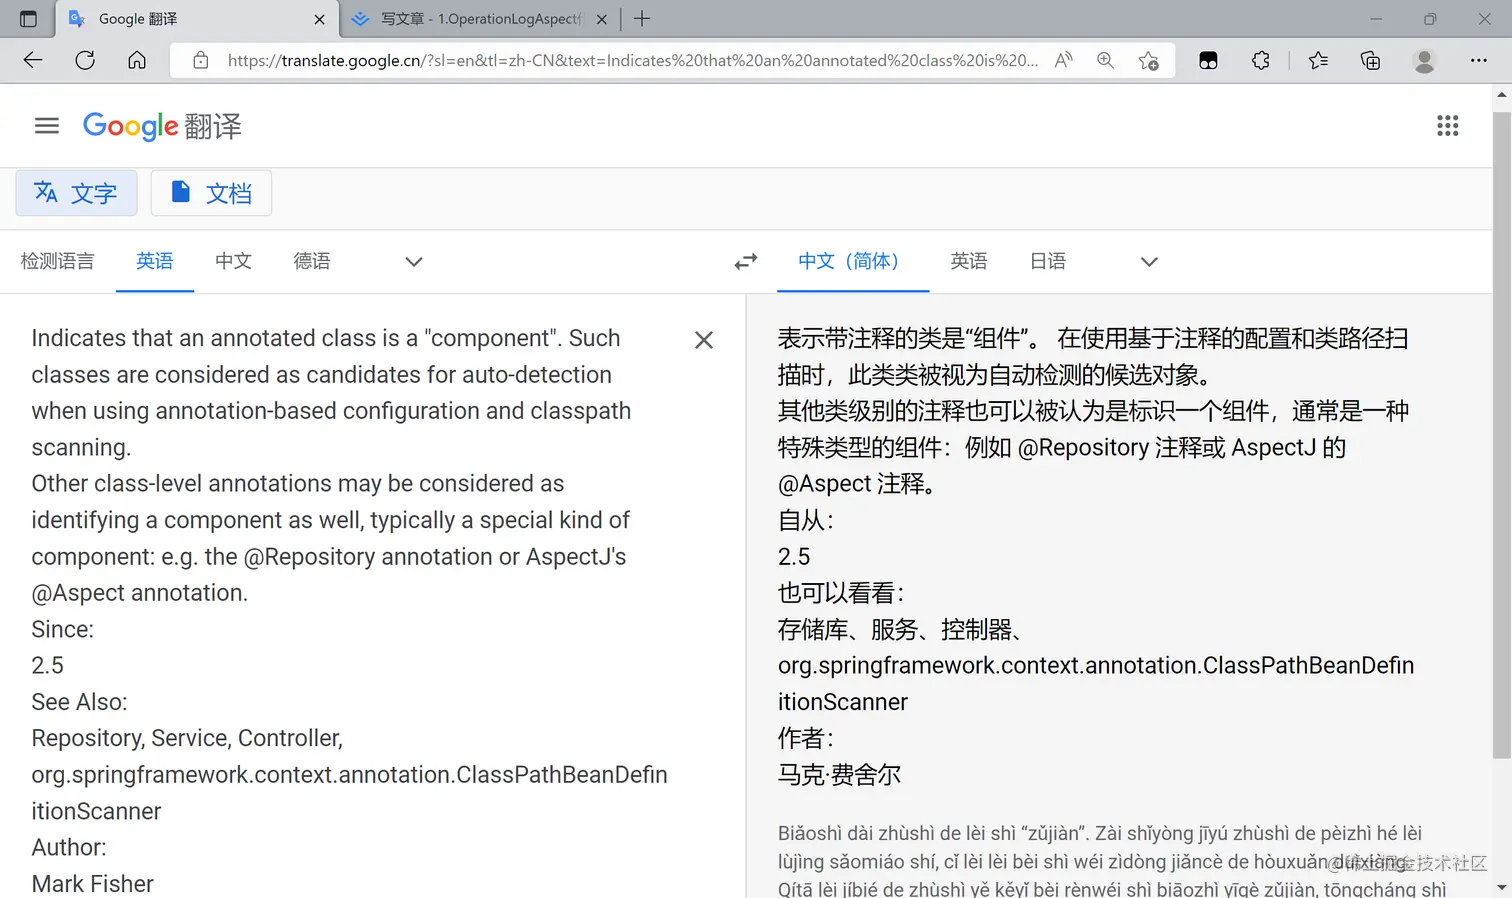Click translated text '马克·费舍尔'
The width and height of the screenshot is (1512, 898).
click(839, 775)
